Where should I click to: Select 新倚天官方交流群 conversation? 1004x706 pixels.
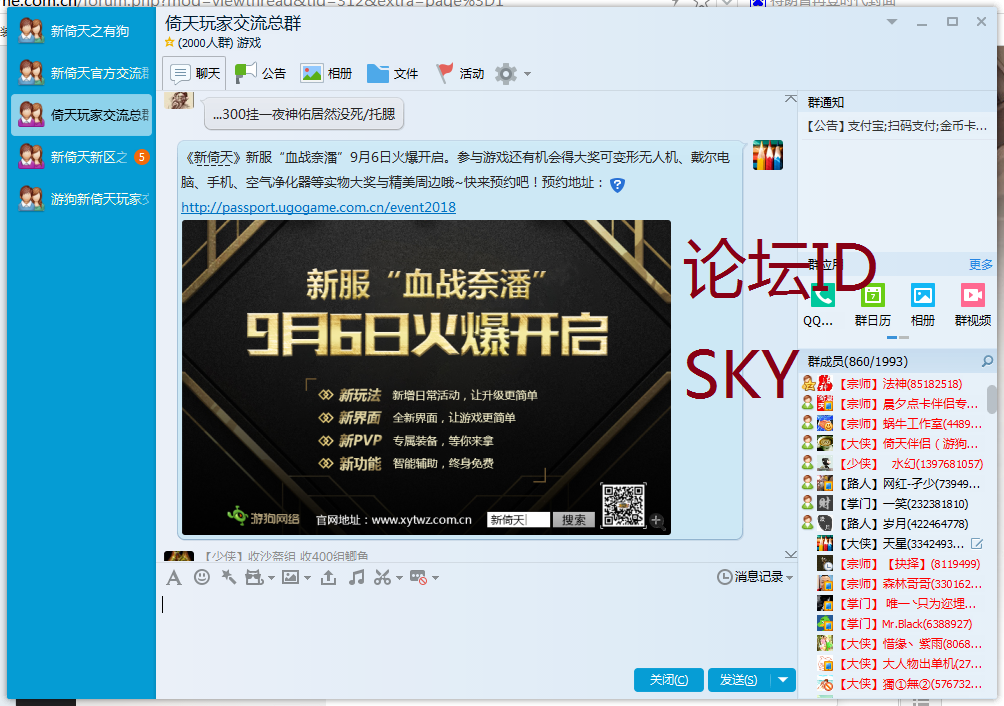(x=81, y=73)
